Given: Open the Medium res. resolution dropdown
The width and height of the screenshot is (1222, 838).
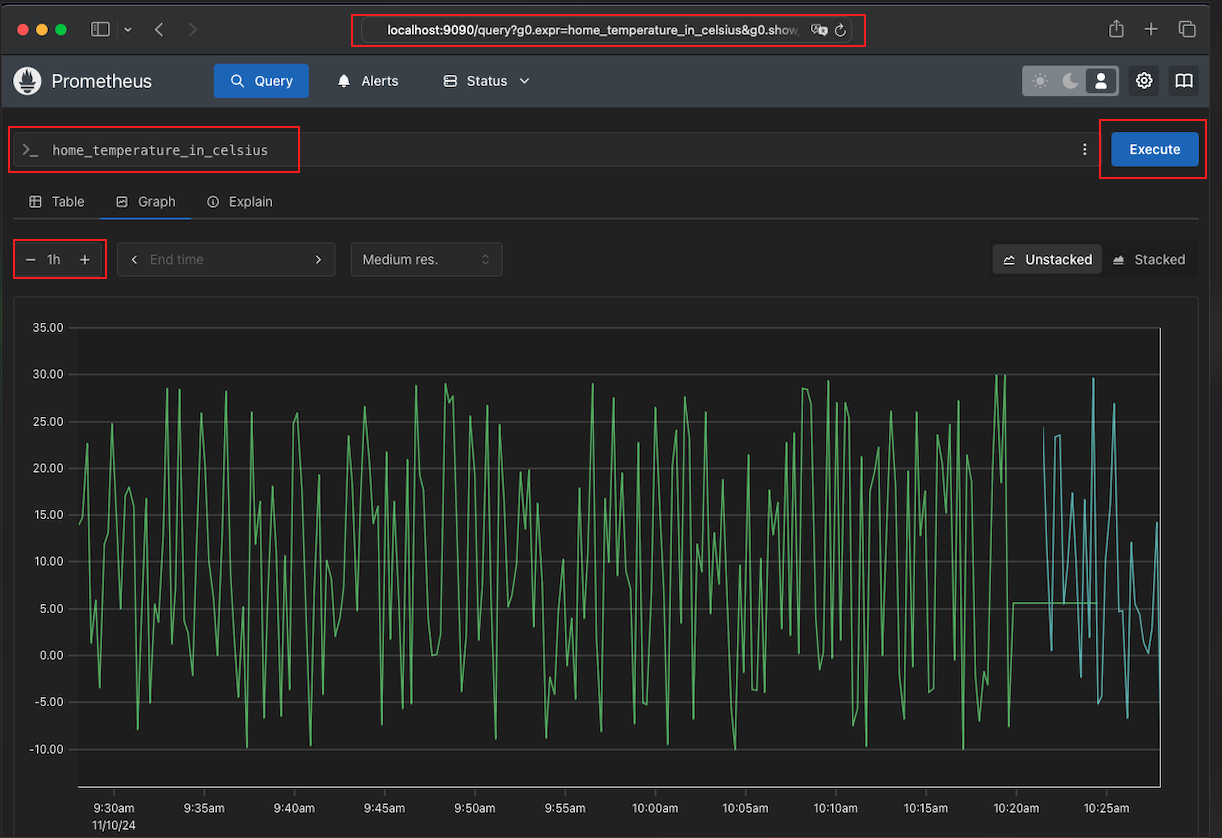Looking at the screenshot, I should coord(426,259).
